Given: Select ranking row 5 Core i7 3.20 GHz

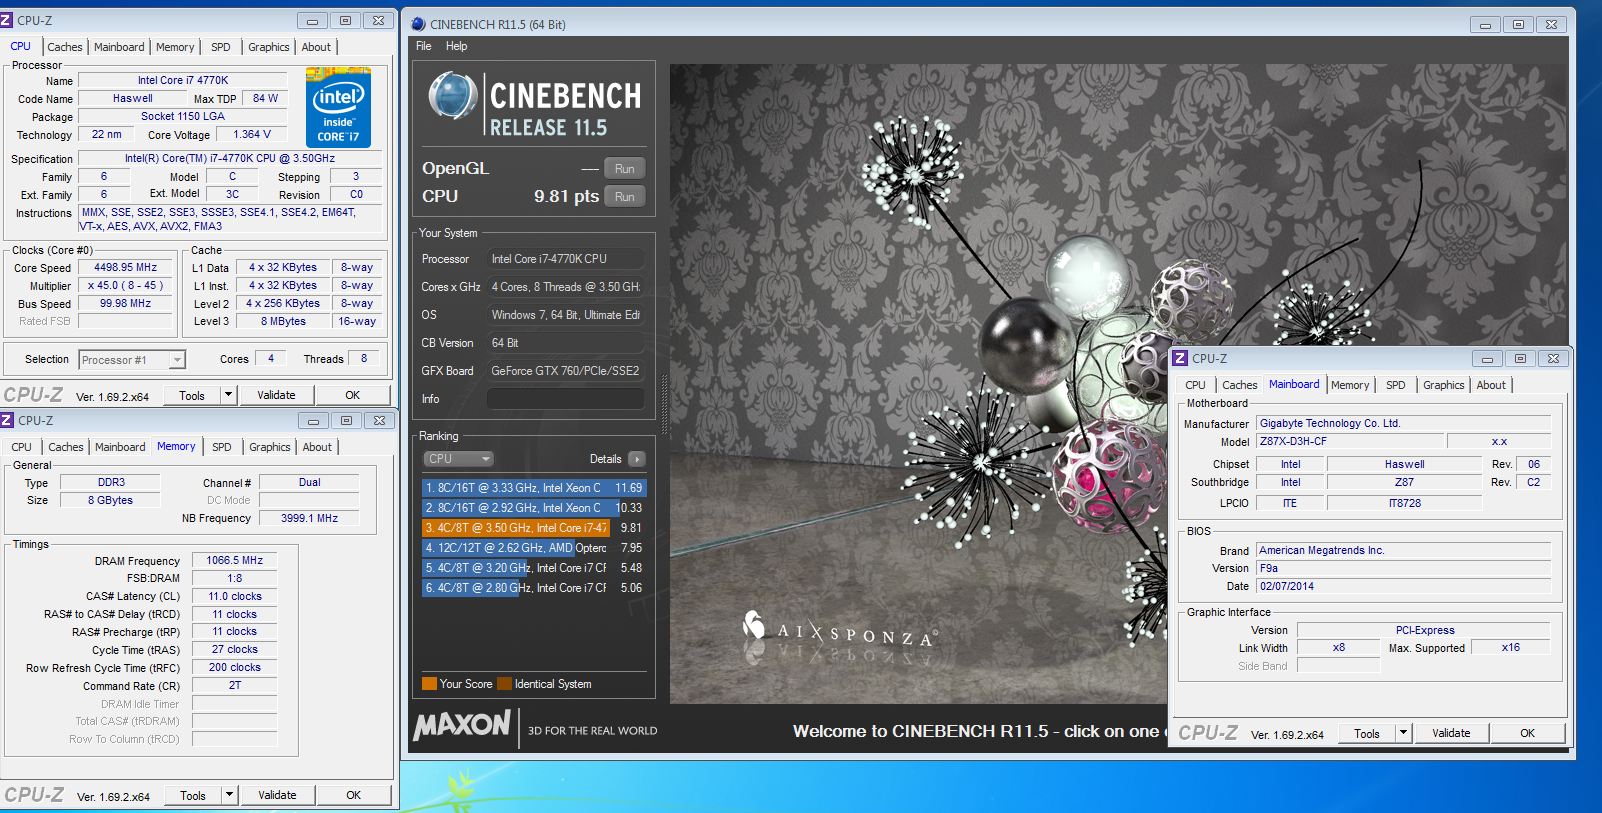Looking at the screenshot, I should click(x=534, y=568).
